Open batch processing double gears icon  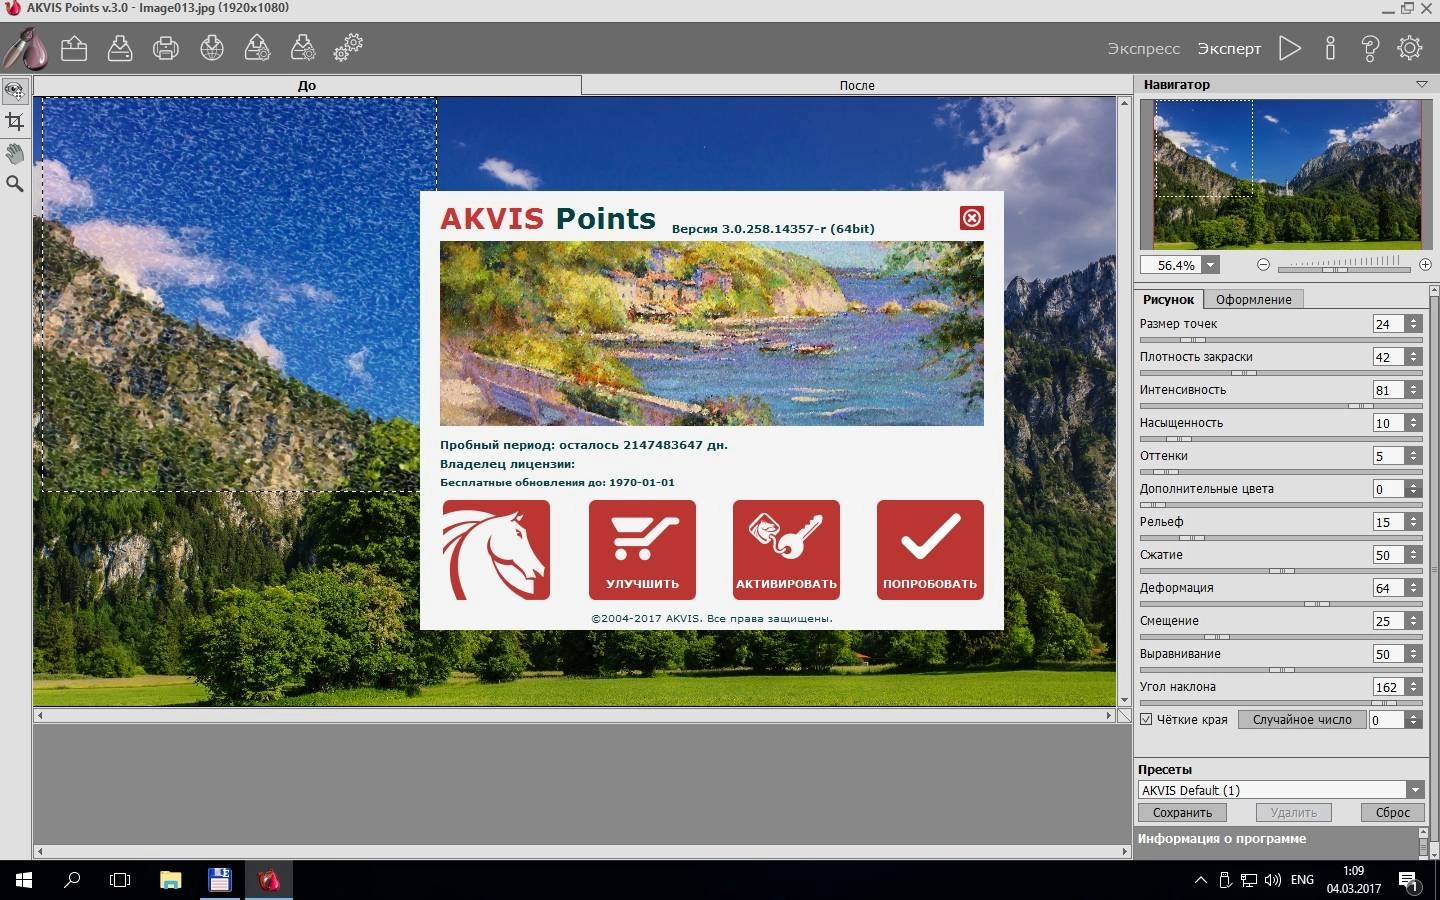coord(348,48)
